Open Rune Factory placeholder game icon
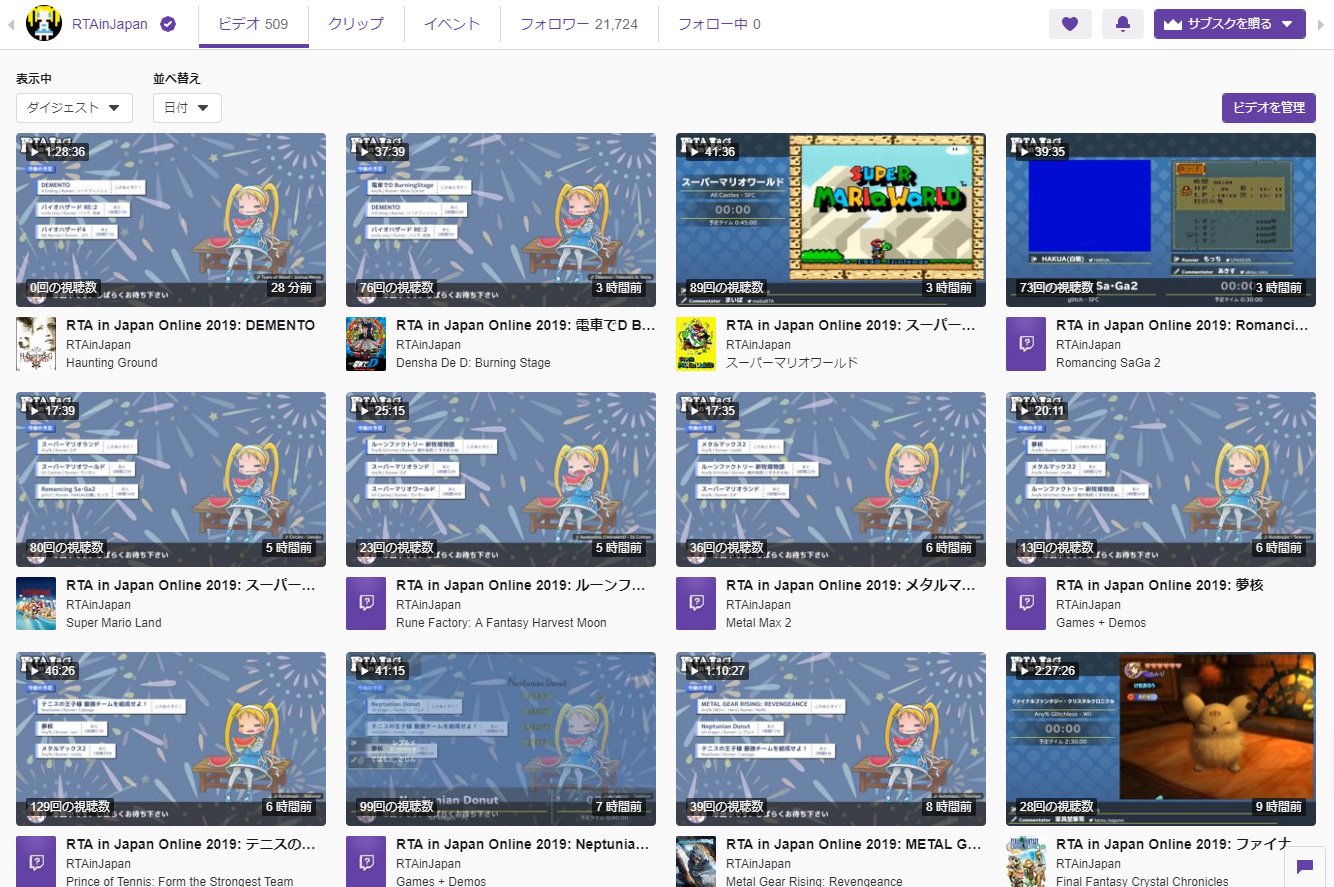 pos(366,603)
